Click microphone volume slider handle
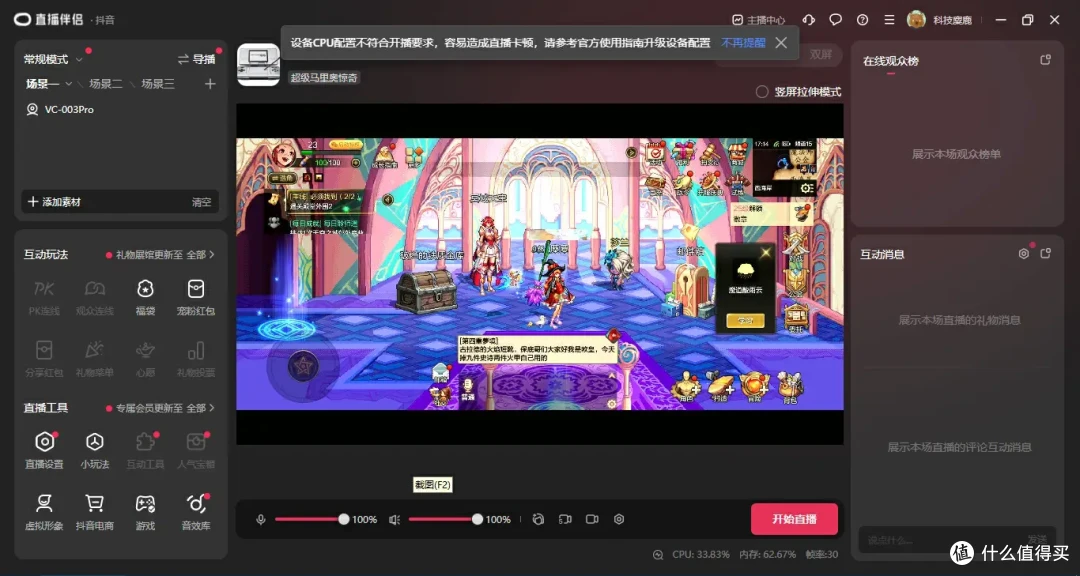 point(344,520)
